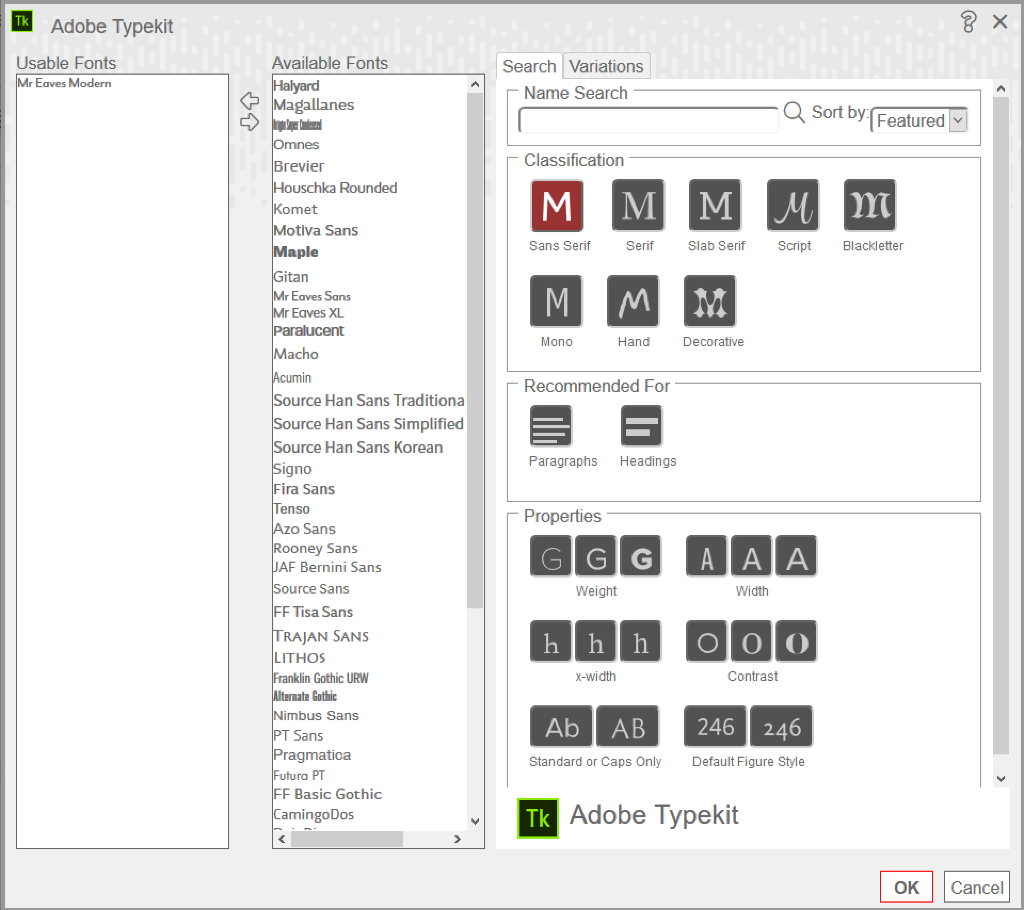Click Available Fonts scroll right arrow

(457, 839)
